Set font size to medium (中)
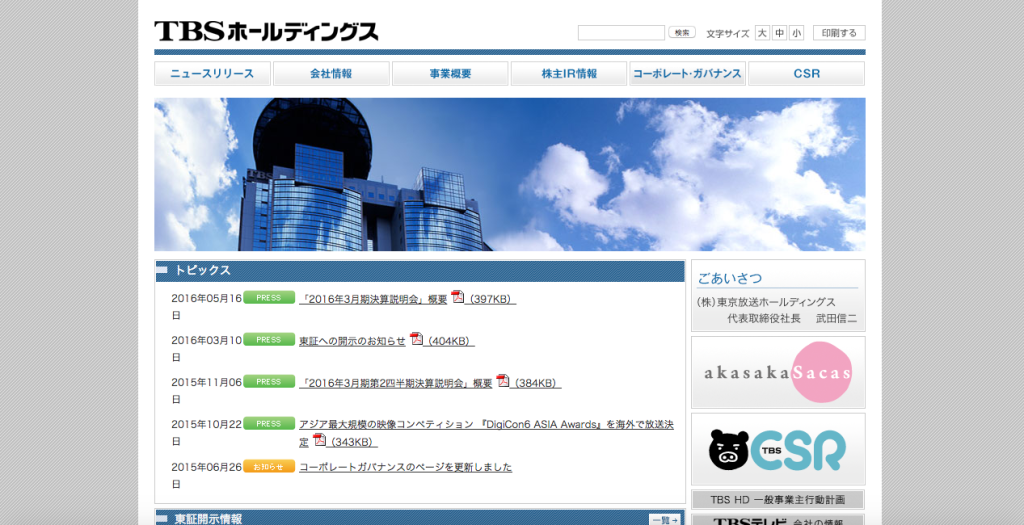This screenshot has width=1024, height=525. 779,33
